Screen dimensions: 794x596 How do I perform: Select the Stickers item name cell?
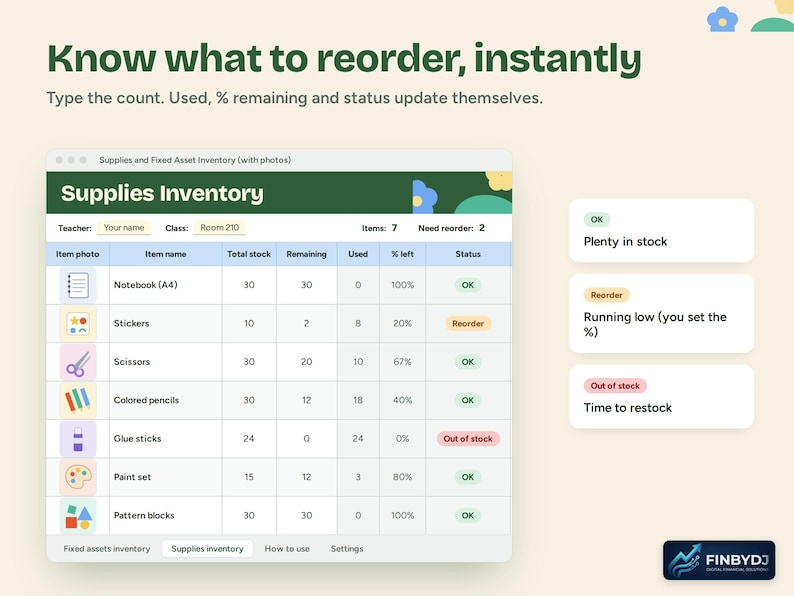[166, 324]
